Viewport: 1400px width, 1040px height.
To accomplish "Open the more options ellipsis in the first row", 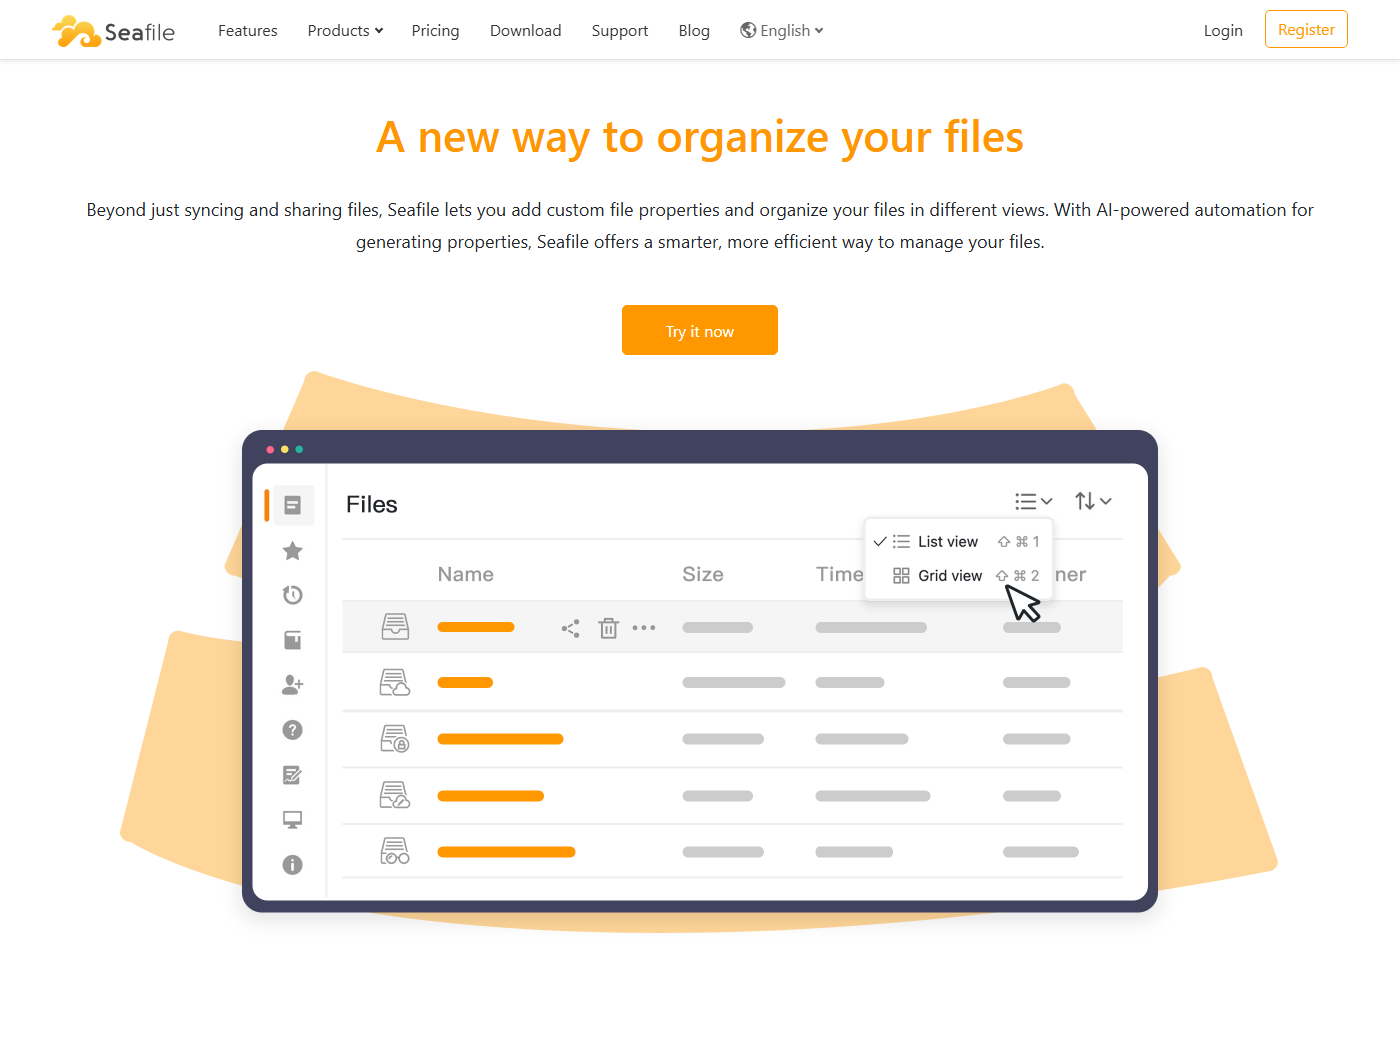I will [x=644, y=628].
